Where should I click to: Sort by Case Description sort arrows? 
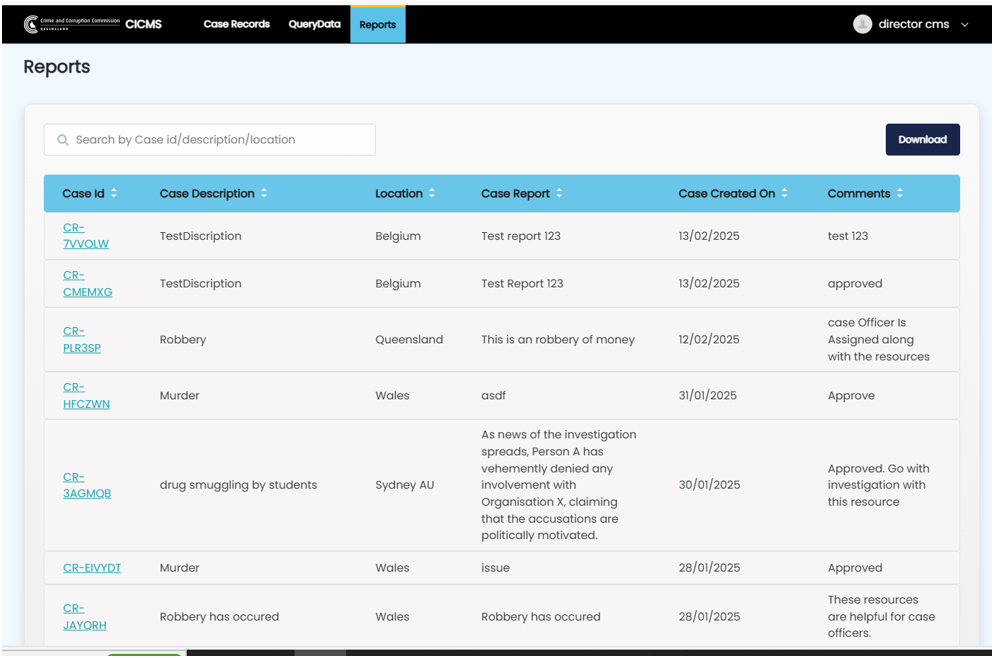pyautogui.click(x=264, y=194)
